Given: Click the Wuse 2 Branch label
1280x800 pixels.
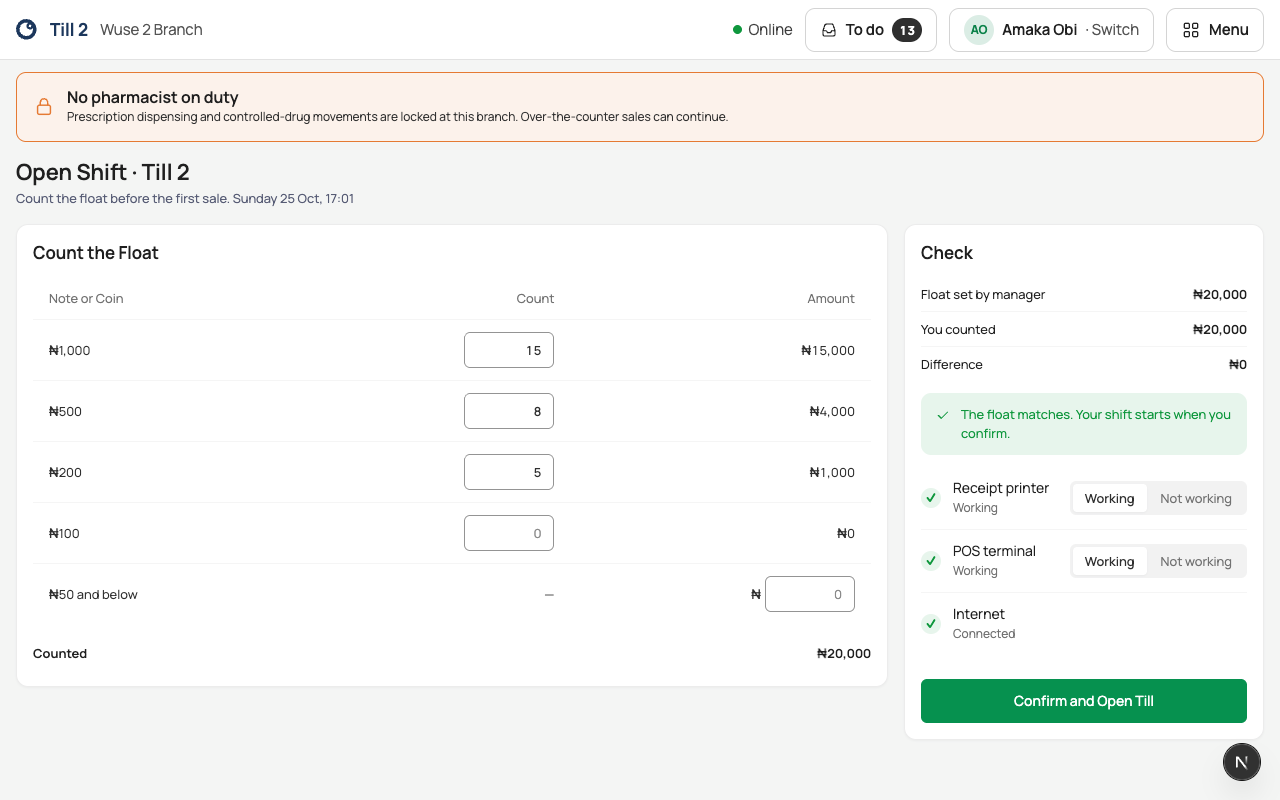Looking at the screenshot, I should (x=151, y=30).
